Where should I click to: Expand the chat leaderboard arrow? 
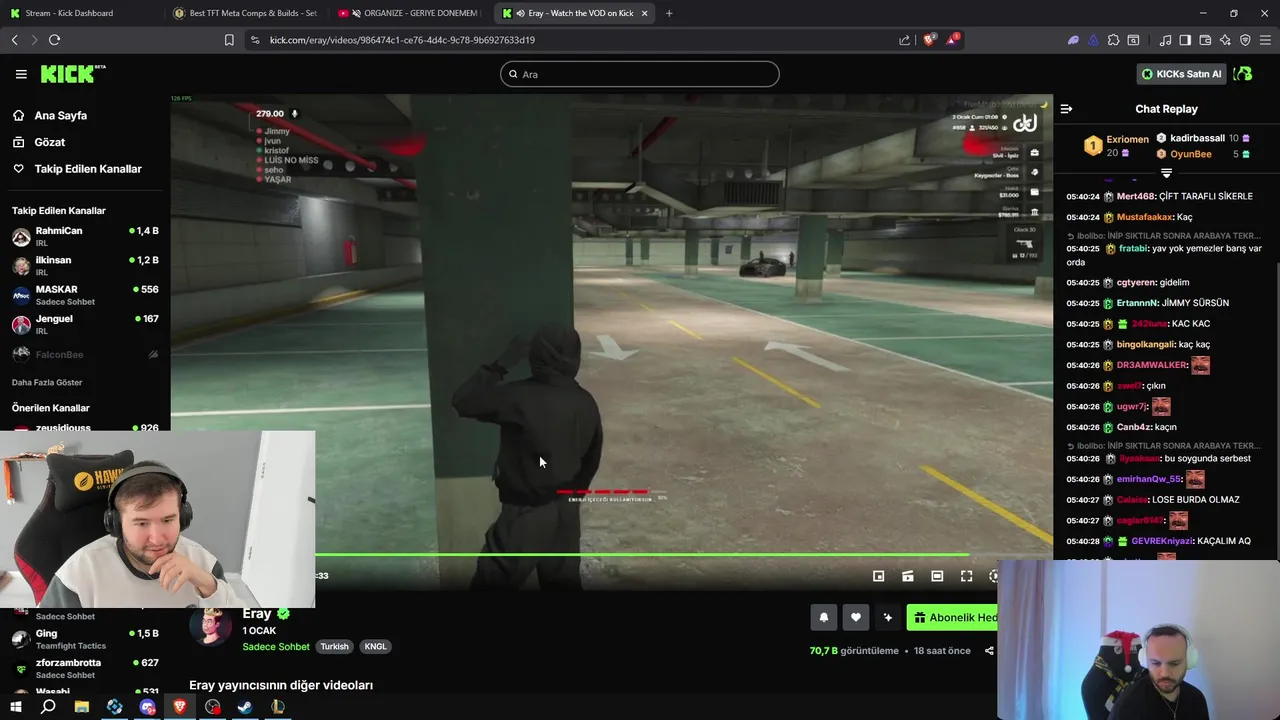[1166, 173]
